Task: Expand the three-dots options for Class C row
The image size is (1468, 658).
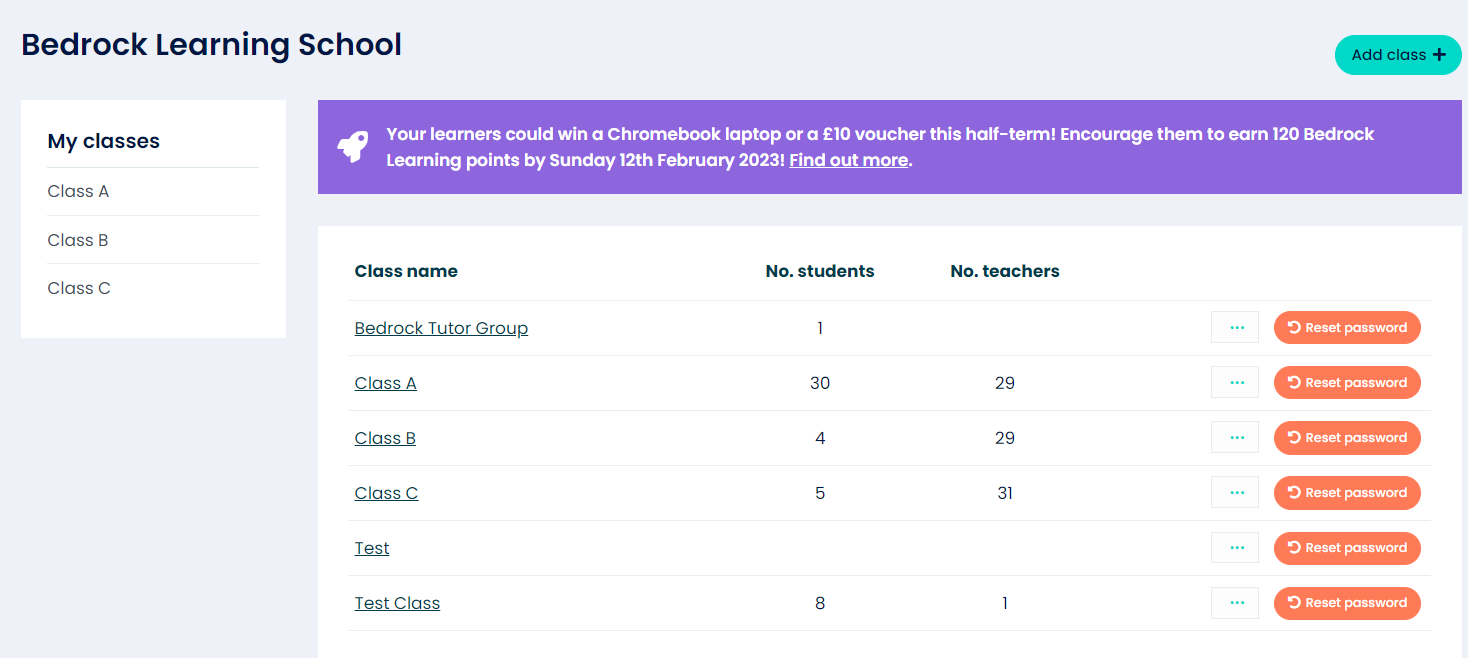Action: coord(1235,492)
